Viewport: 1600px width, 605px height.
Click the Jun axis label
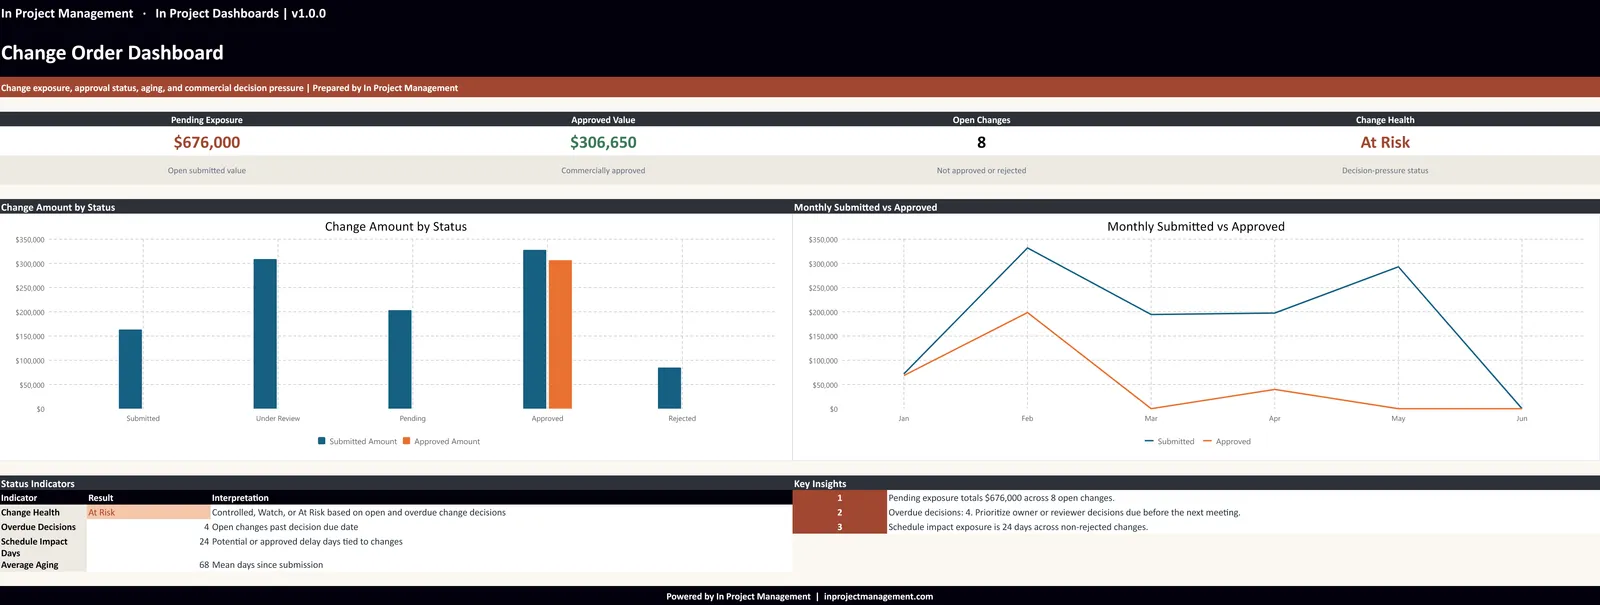[1522, 419]
